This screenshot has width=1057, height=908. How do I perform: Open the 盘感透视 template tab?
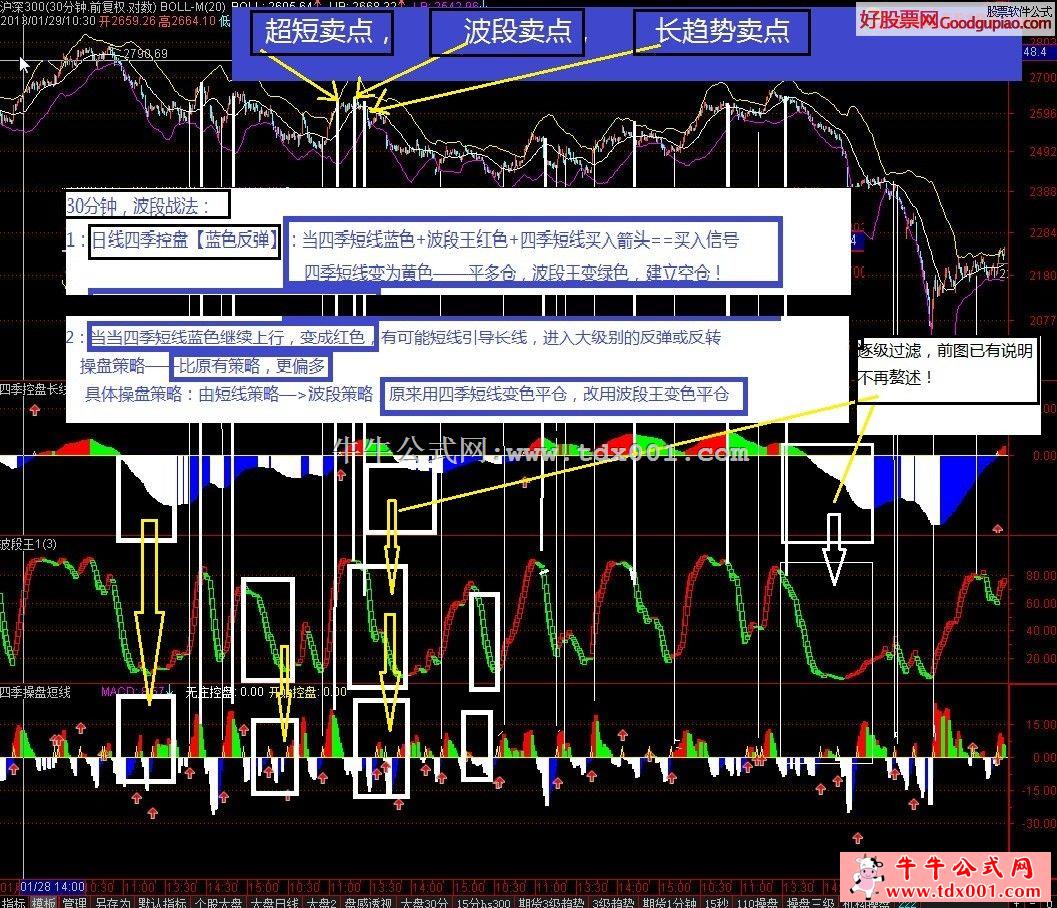pyautogui.click(x=368, y=903)
